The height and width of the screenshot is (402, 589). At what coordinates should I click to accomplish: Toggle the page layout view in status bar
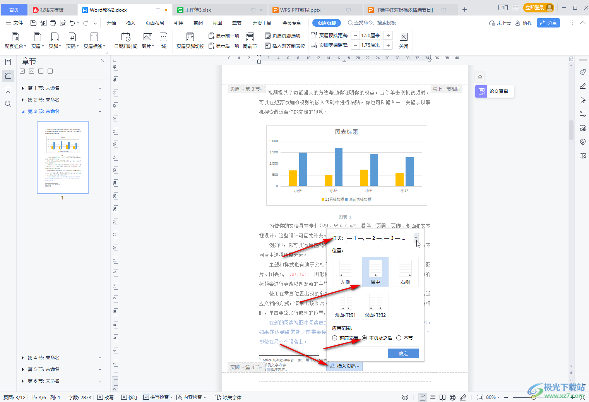click(423, 397)
